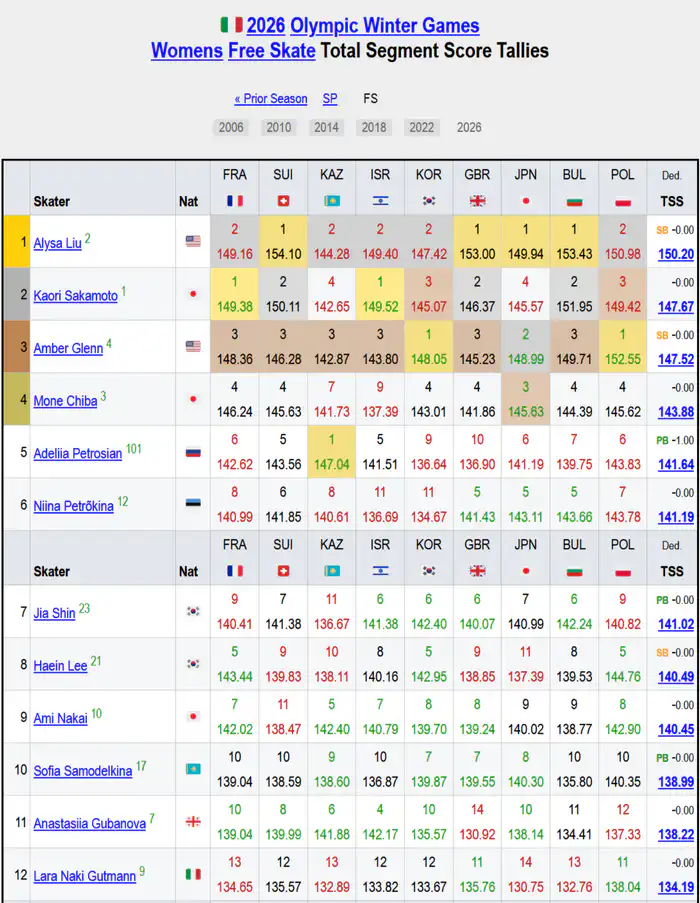The image size is (700, 903).
Task: Click the Italy flag icon in title
Action: pos(231,25)
